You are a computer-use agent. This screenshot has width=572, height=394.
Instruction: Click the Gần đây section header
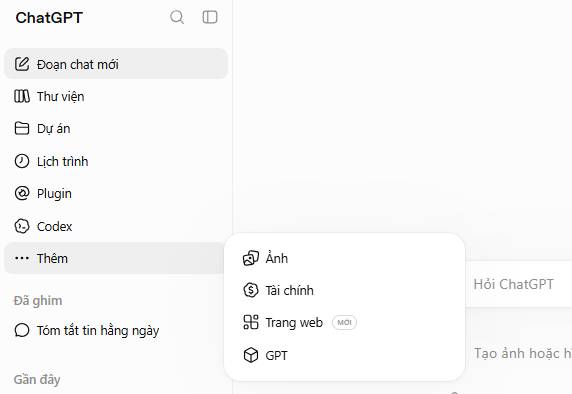coord(37,379)
